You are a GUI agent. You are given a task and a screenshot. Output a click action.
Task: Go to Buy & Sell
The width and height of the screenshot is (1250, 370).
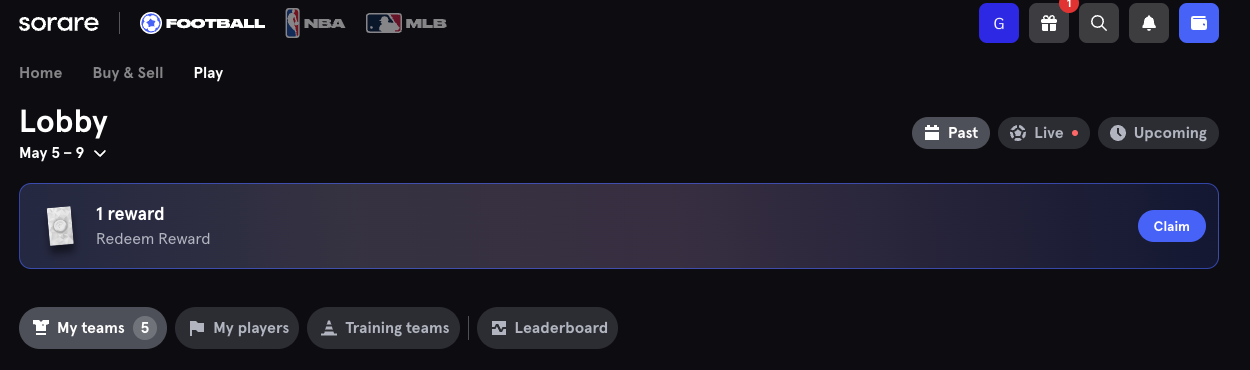pos(128,73)
